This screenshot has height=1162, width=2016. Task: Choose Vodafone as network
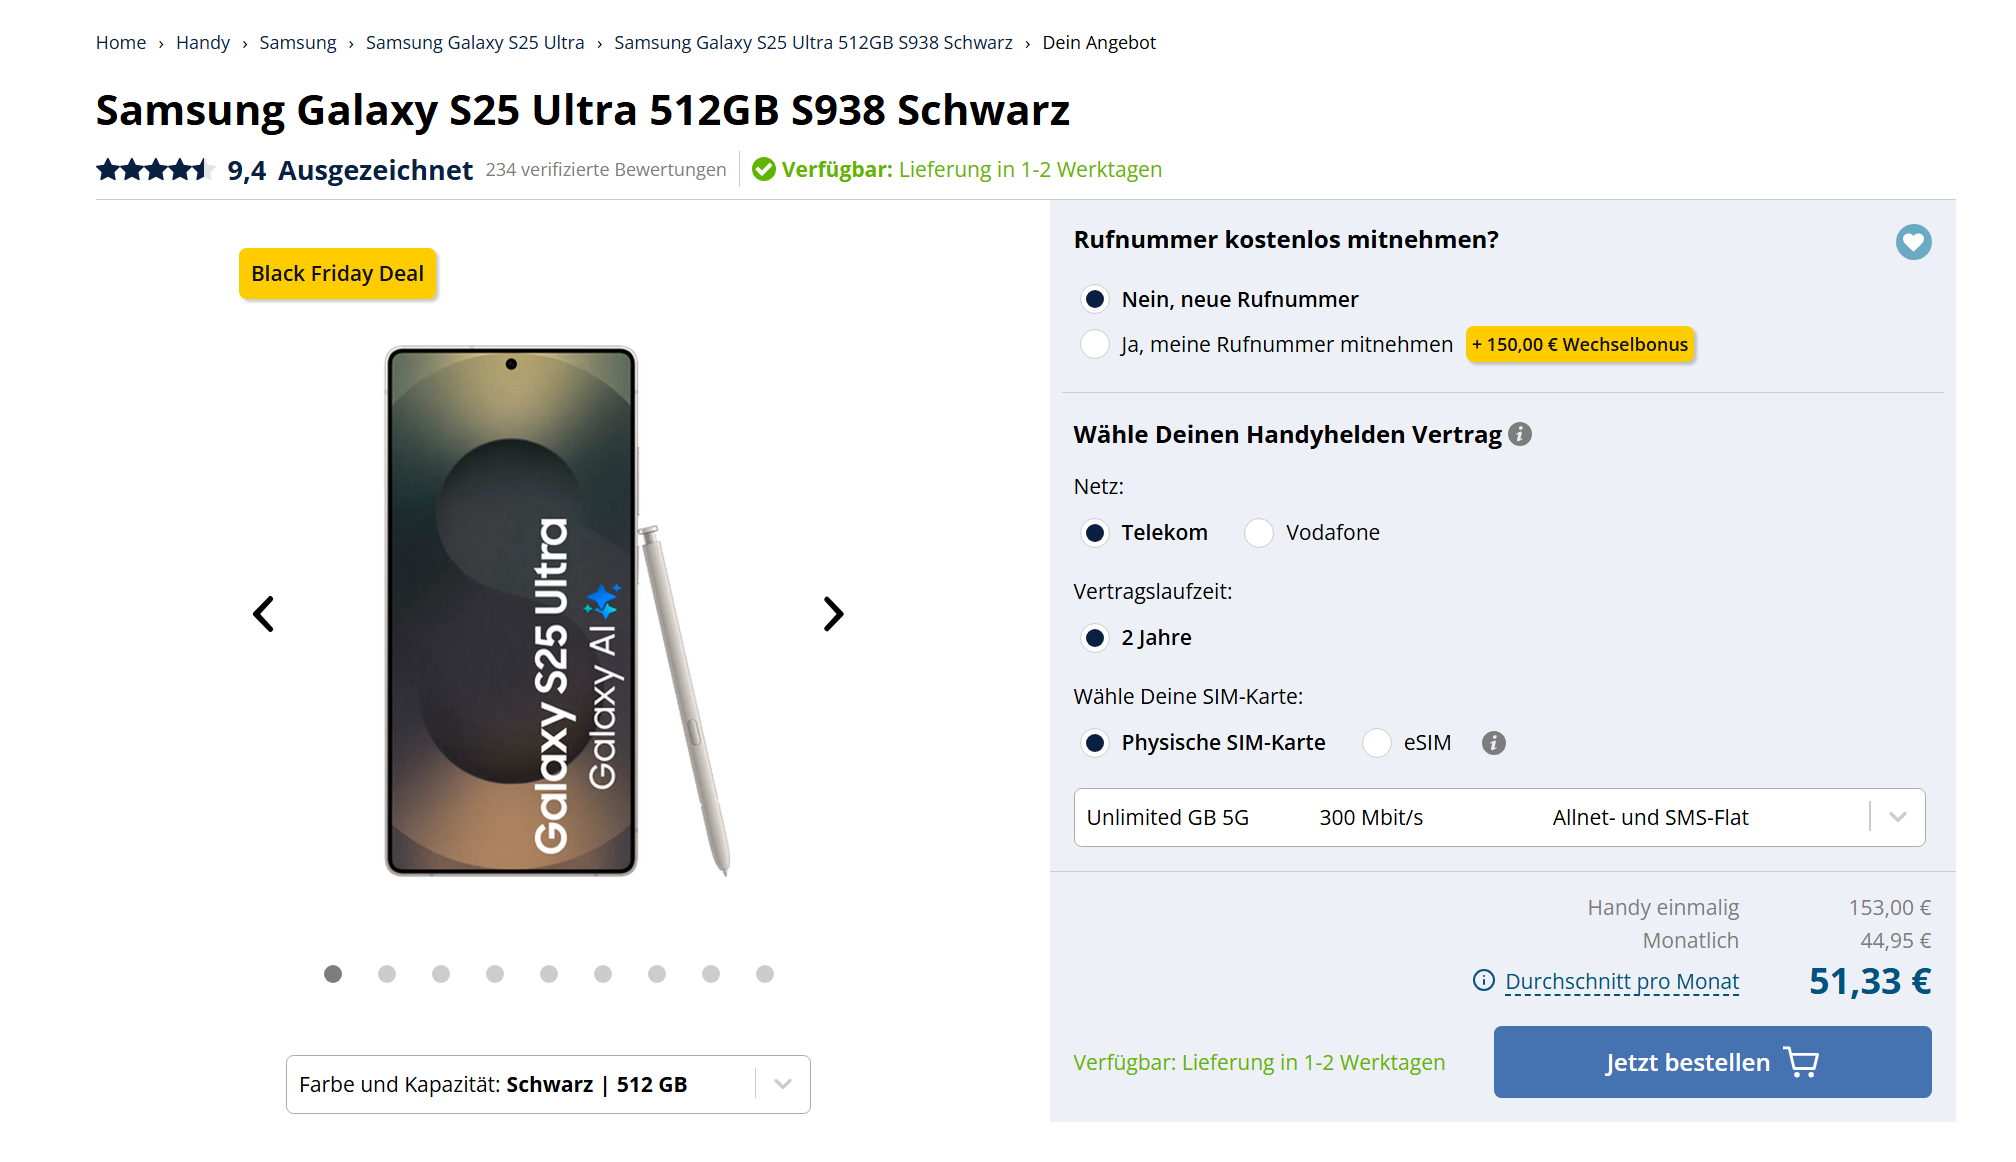(1259, 533)
